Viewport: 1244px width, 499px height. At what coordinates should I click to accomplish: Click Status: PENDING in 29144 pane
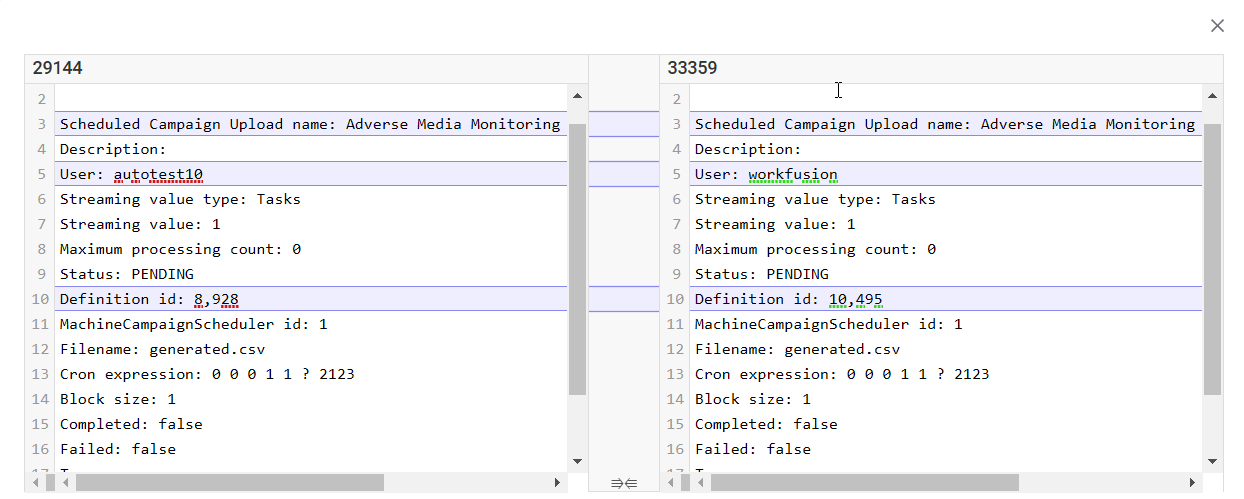(127, 274)
